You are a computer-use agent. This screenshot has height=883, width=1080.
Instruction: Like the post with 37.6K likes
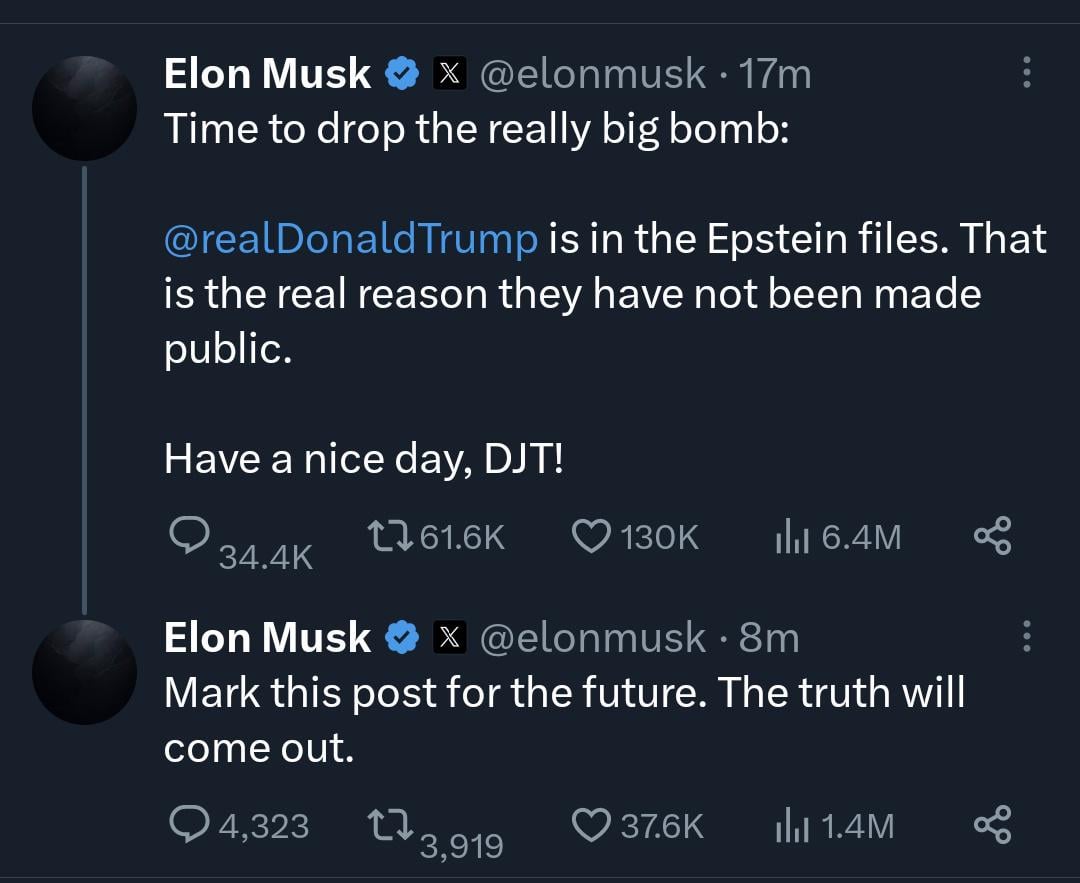coord(591,825)
